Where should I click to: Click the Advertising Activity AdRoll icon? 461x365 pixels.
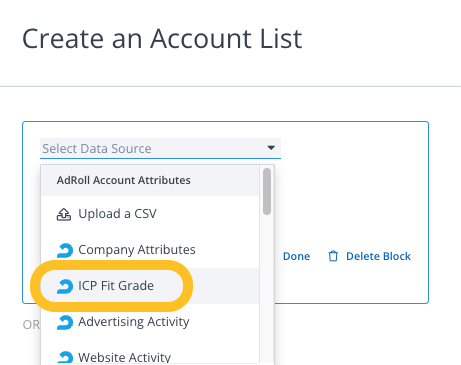[x=65, y=322]
